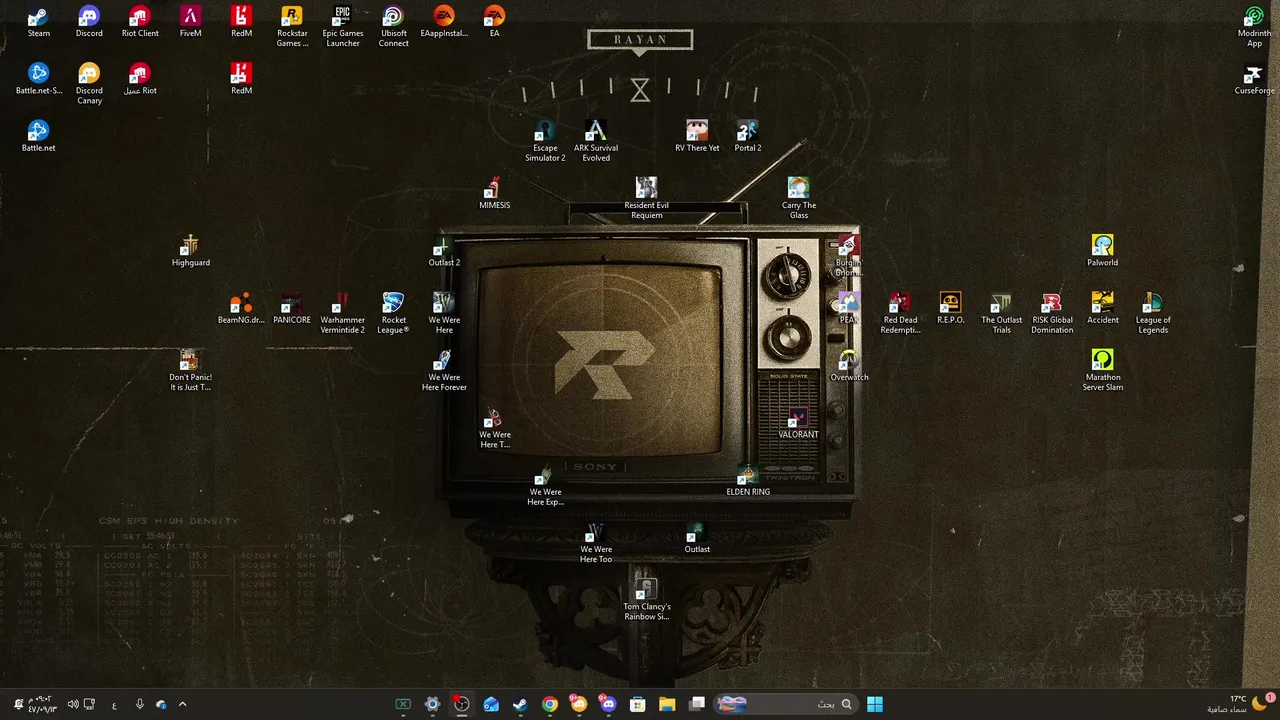Image resolution: width=1280 pixels, height=720 pixels.
Task: Open the FiveM shortcut
Action: [x=190, y=22]
